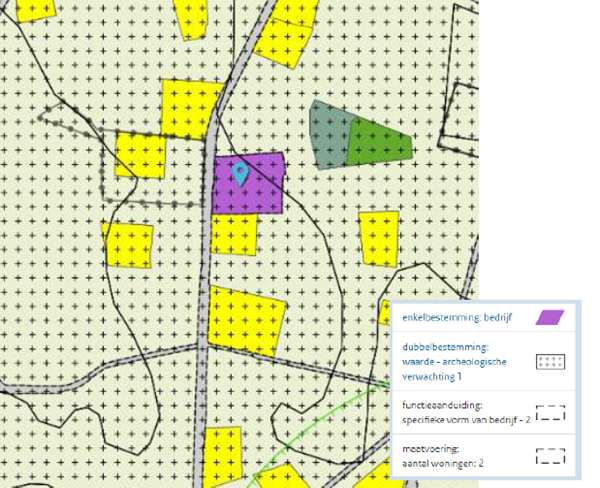Select the grey-green parcel next to the green one
This screenshot has height=488, width=600.
tap(328, 135)
